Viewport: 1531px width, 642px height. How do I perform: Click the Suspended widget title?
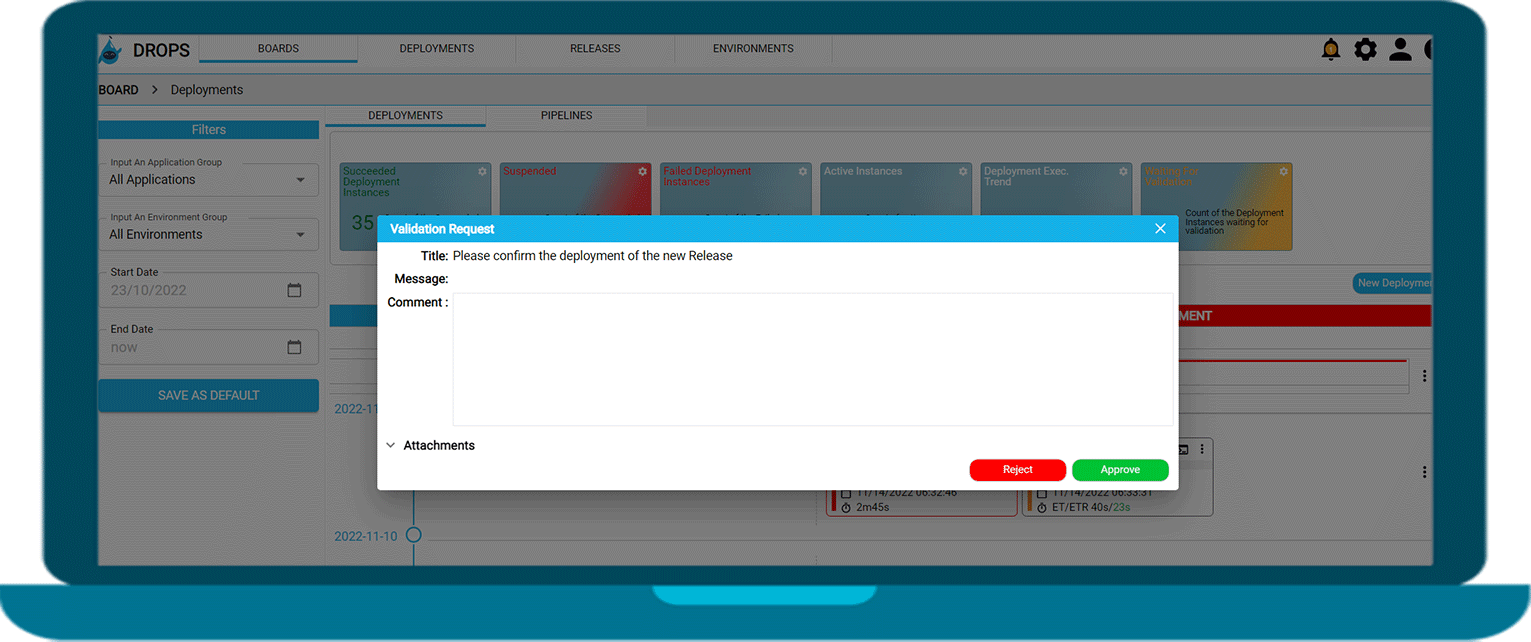tap(529, 172)
